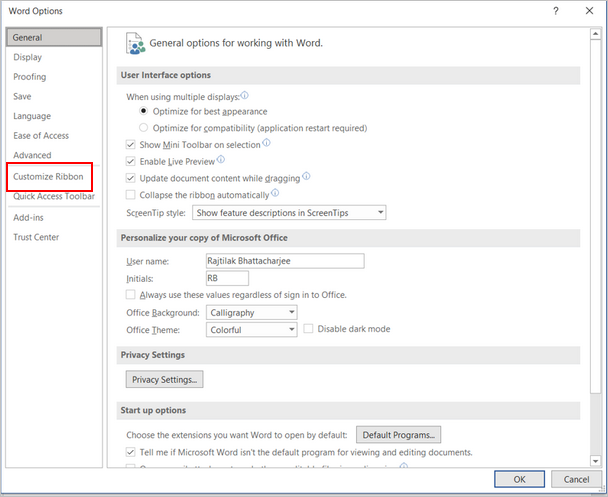Click the Cancel button

(576, 479)
